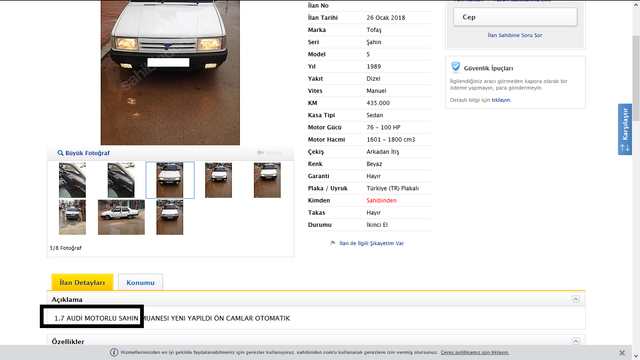Viewport: 640px width, 360px height.
Task: Select the fourth photo thumbnail
Action: pyautogui.click(x=218, y=180)
